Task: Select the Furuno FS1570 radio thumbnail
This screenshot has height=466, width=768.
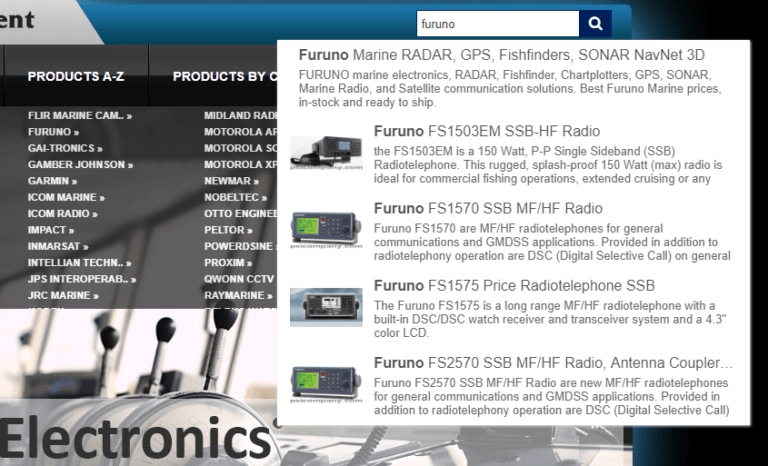Action: pos(326,229)
